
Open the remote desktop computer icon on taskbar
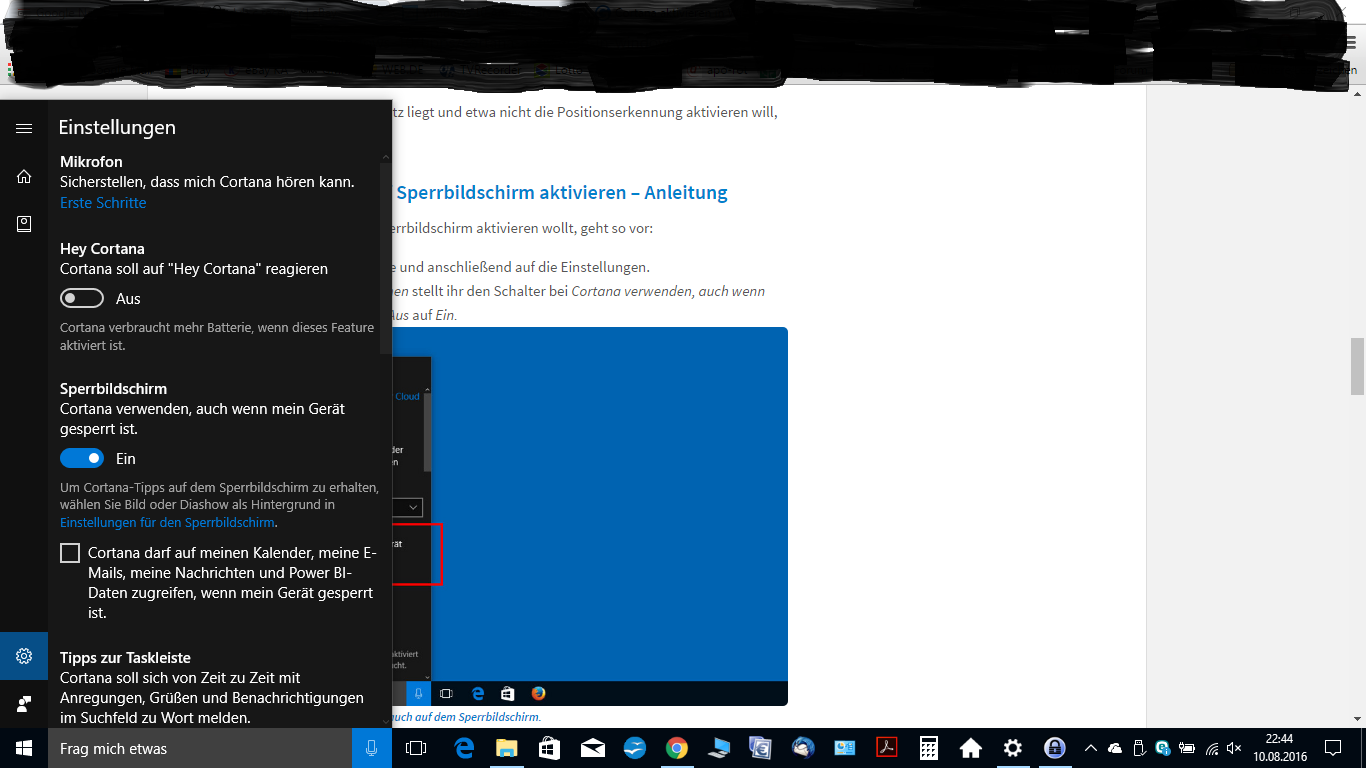pos(719,748)
